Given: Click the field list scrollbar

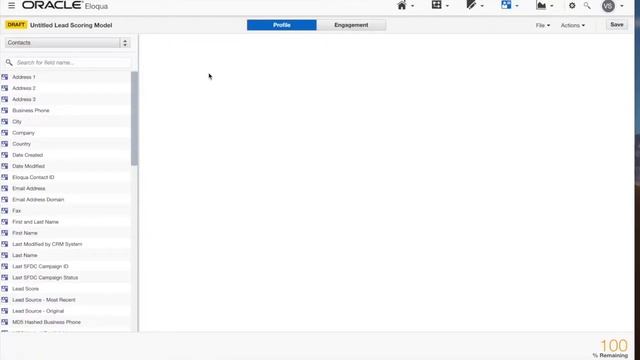Looking at the screenshot, I should tap(134, 118).
